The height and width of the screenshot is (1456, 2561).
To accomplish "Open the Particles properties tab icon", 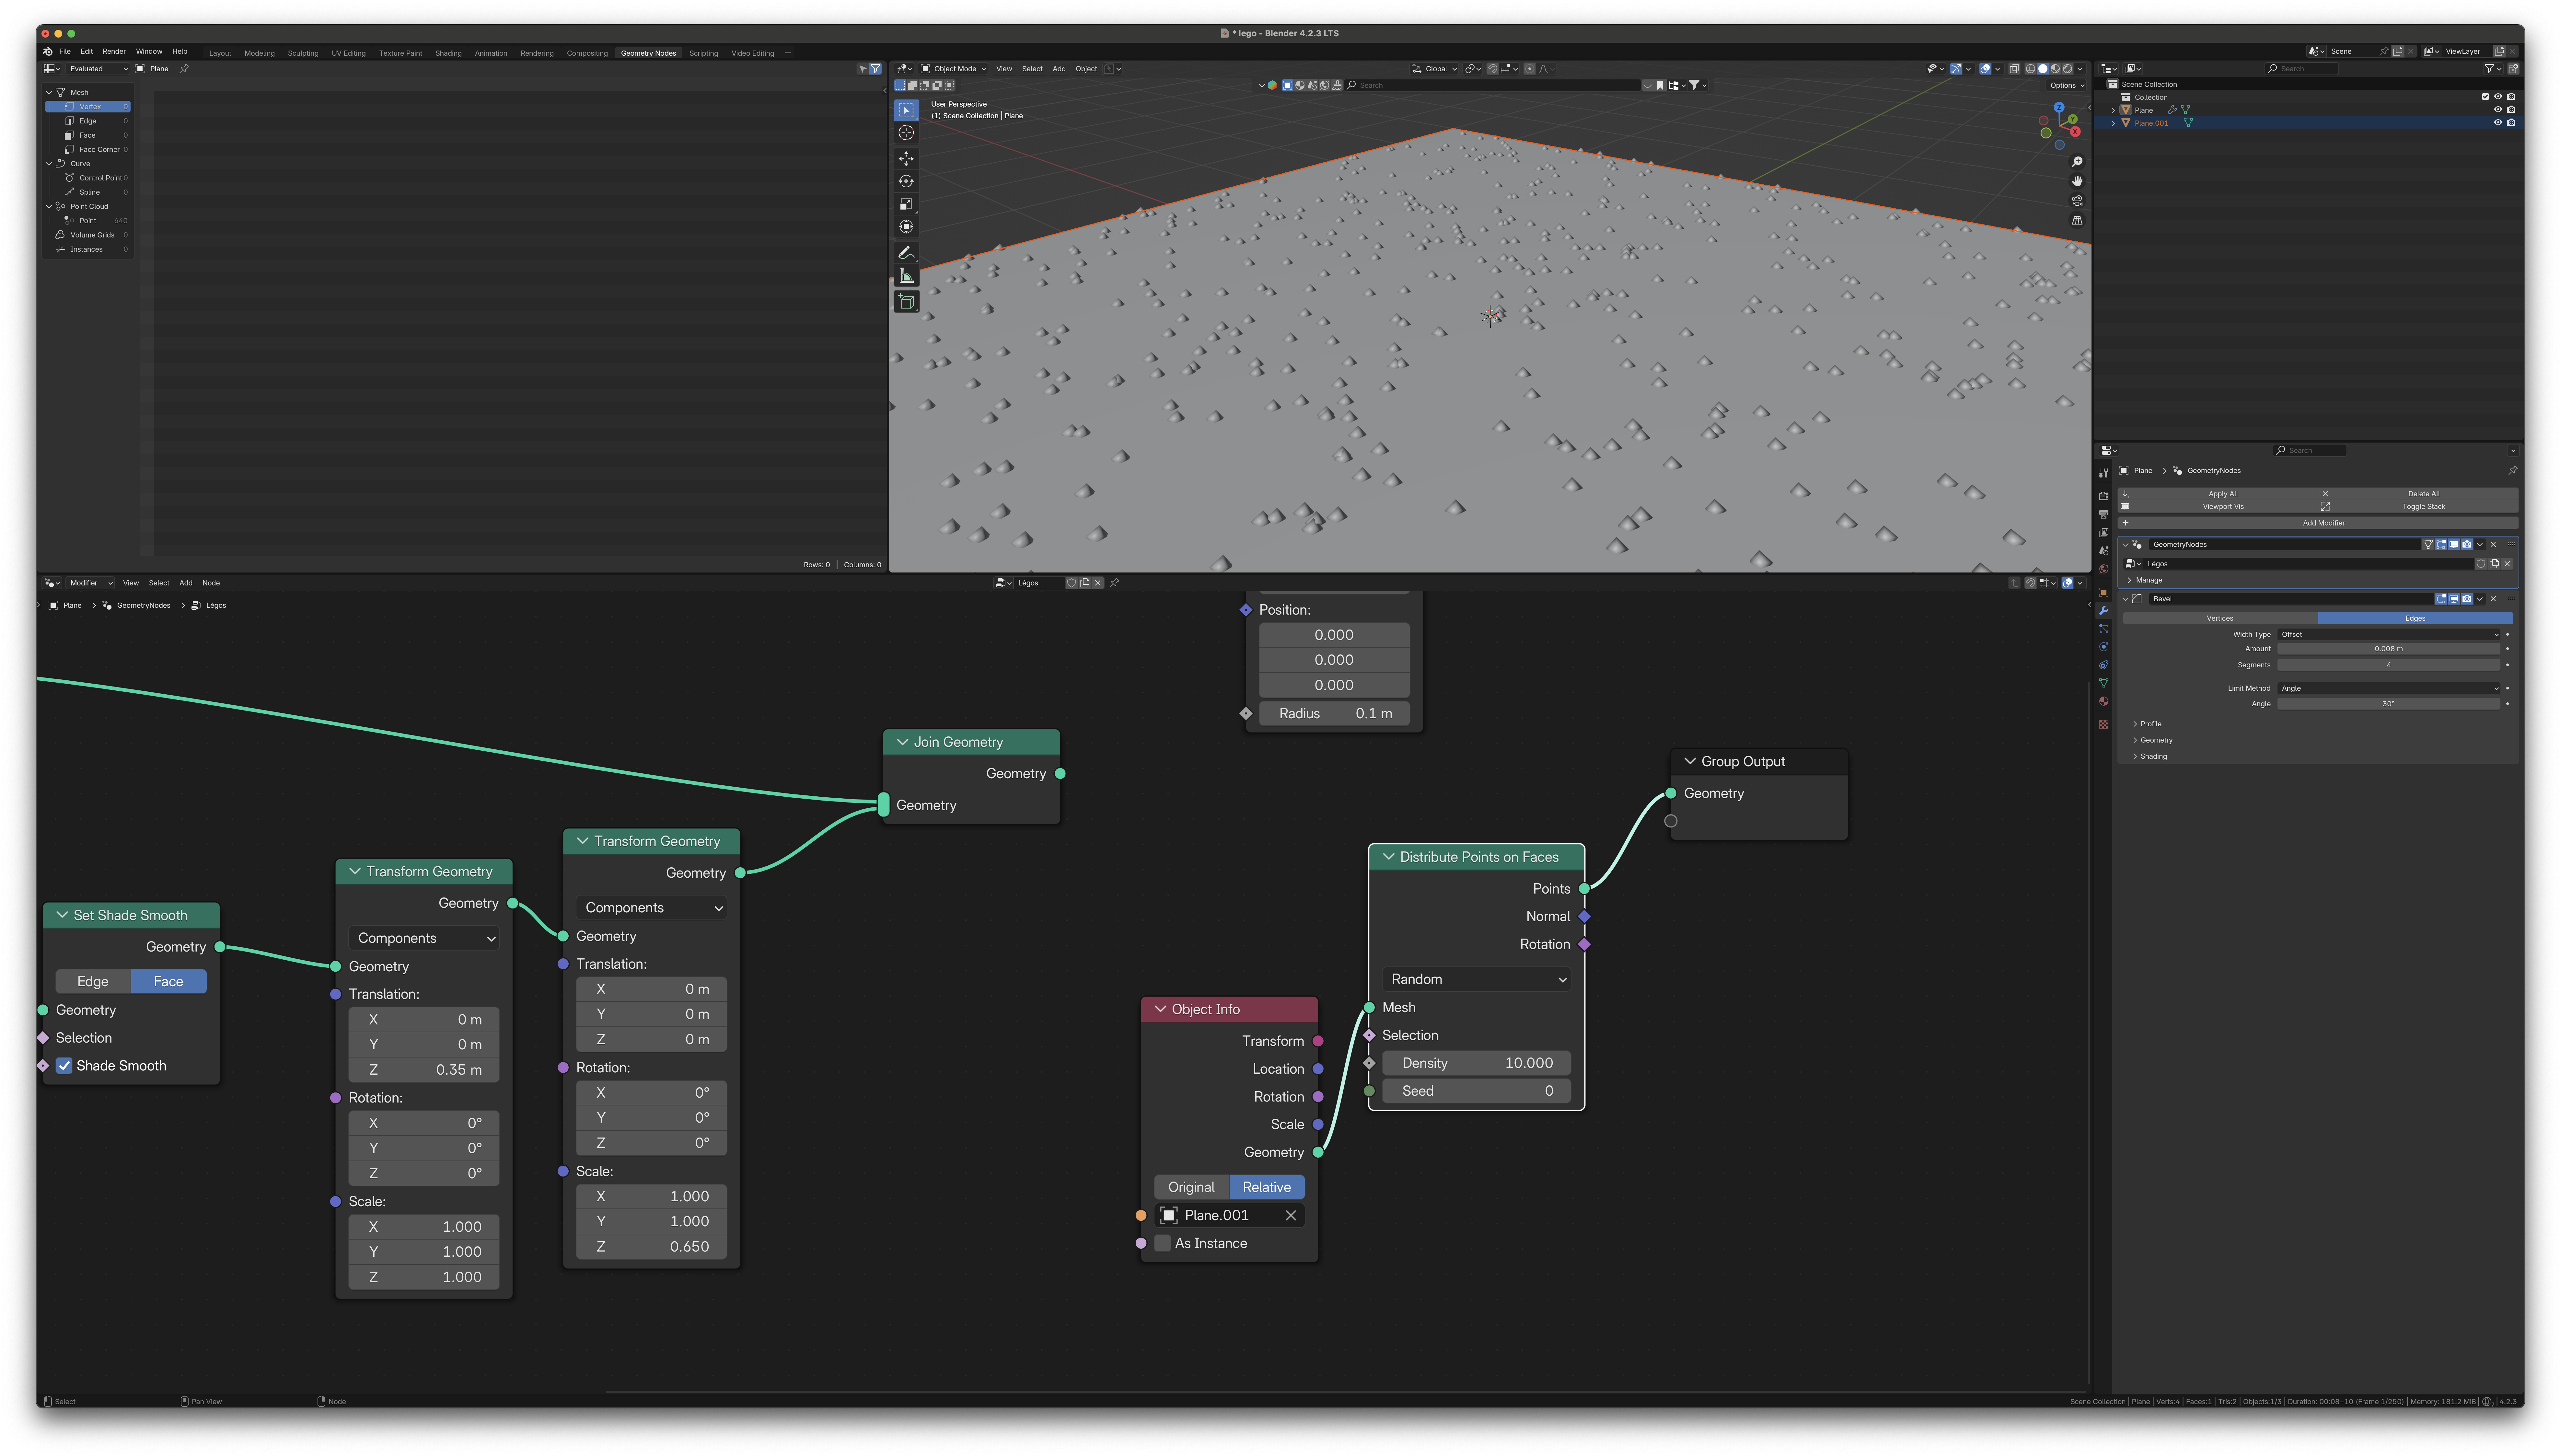I will (x=2104, y=629).
